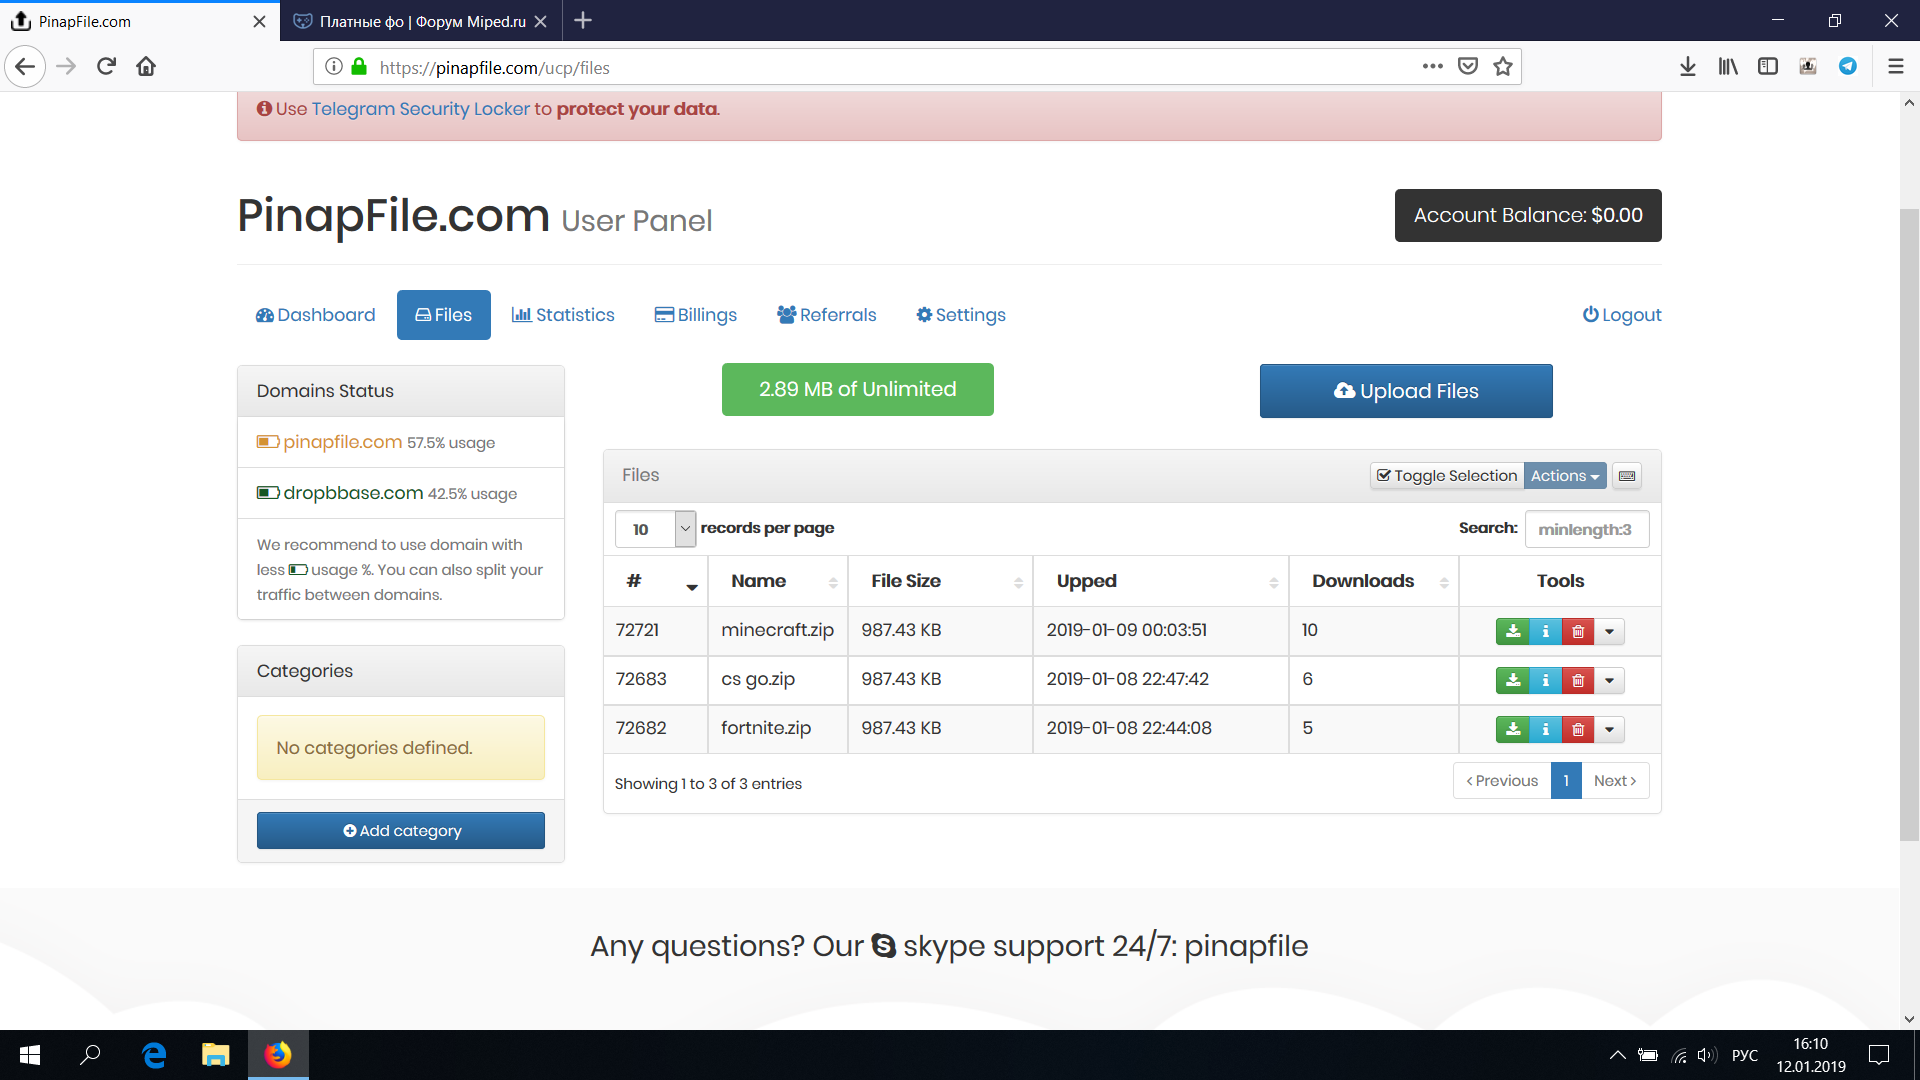The height and width of the screenshot is (1080, 1920).
Task: Open the Referrals tab
Action: pyautogui.click(x=827, y=315)
